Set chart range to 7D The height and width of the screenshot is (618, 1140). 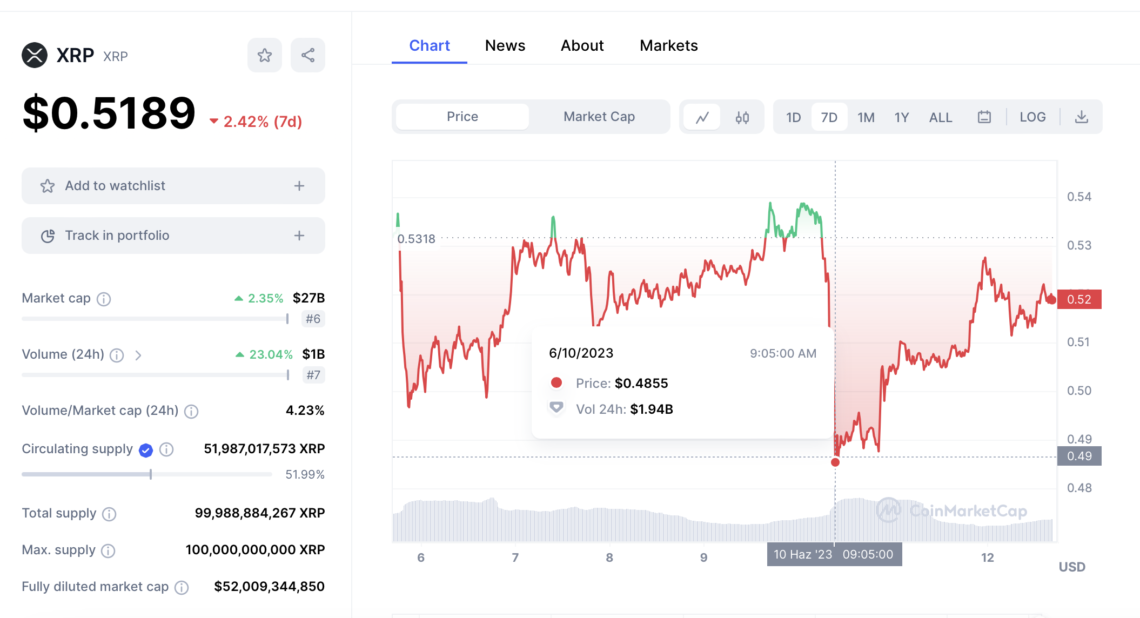click(829, 117)
